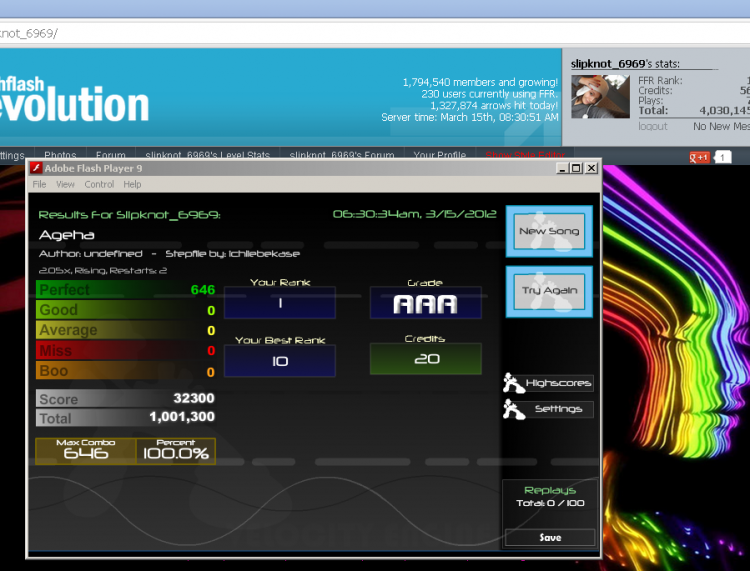This screenshot has width=750, height=571.
Task: Click the +1 count bubble icon
Action: (x=722, y=157)
